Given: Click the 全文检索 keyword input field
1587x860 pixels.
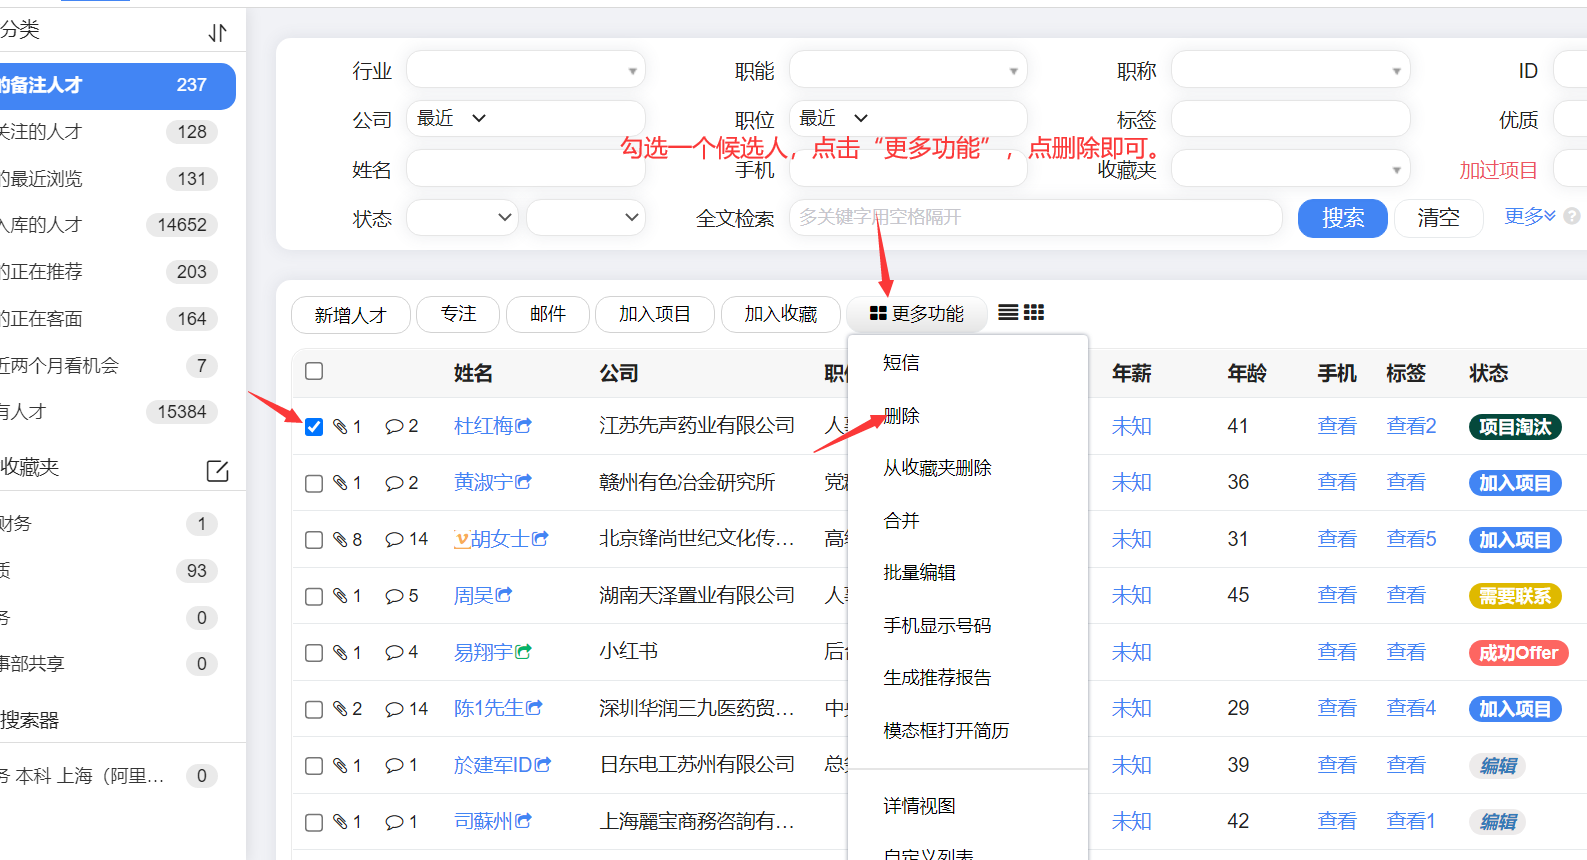Looking at the screenshot, I should point(1035,217).
